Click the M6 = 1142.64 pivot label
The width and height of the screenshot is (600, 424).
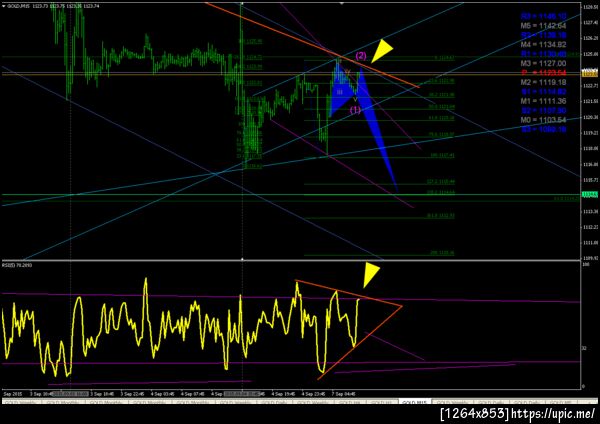tap(543, 26)
